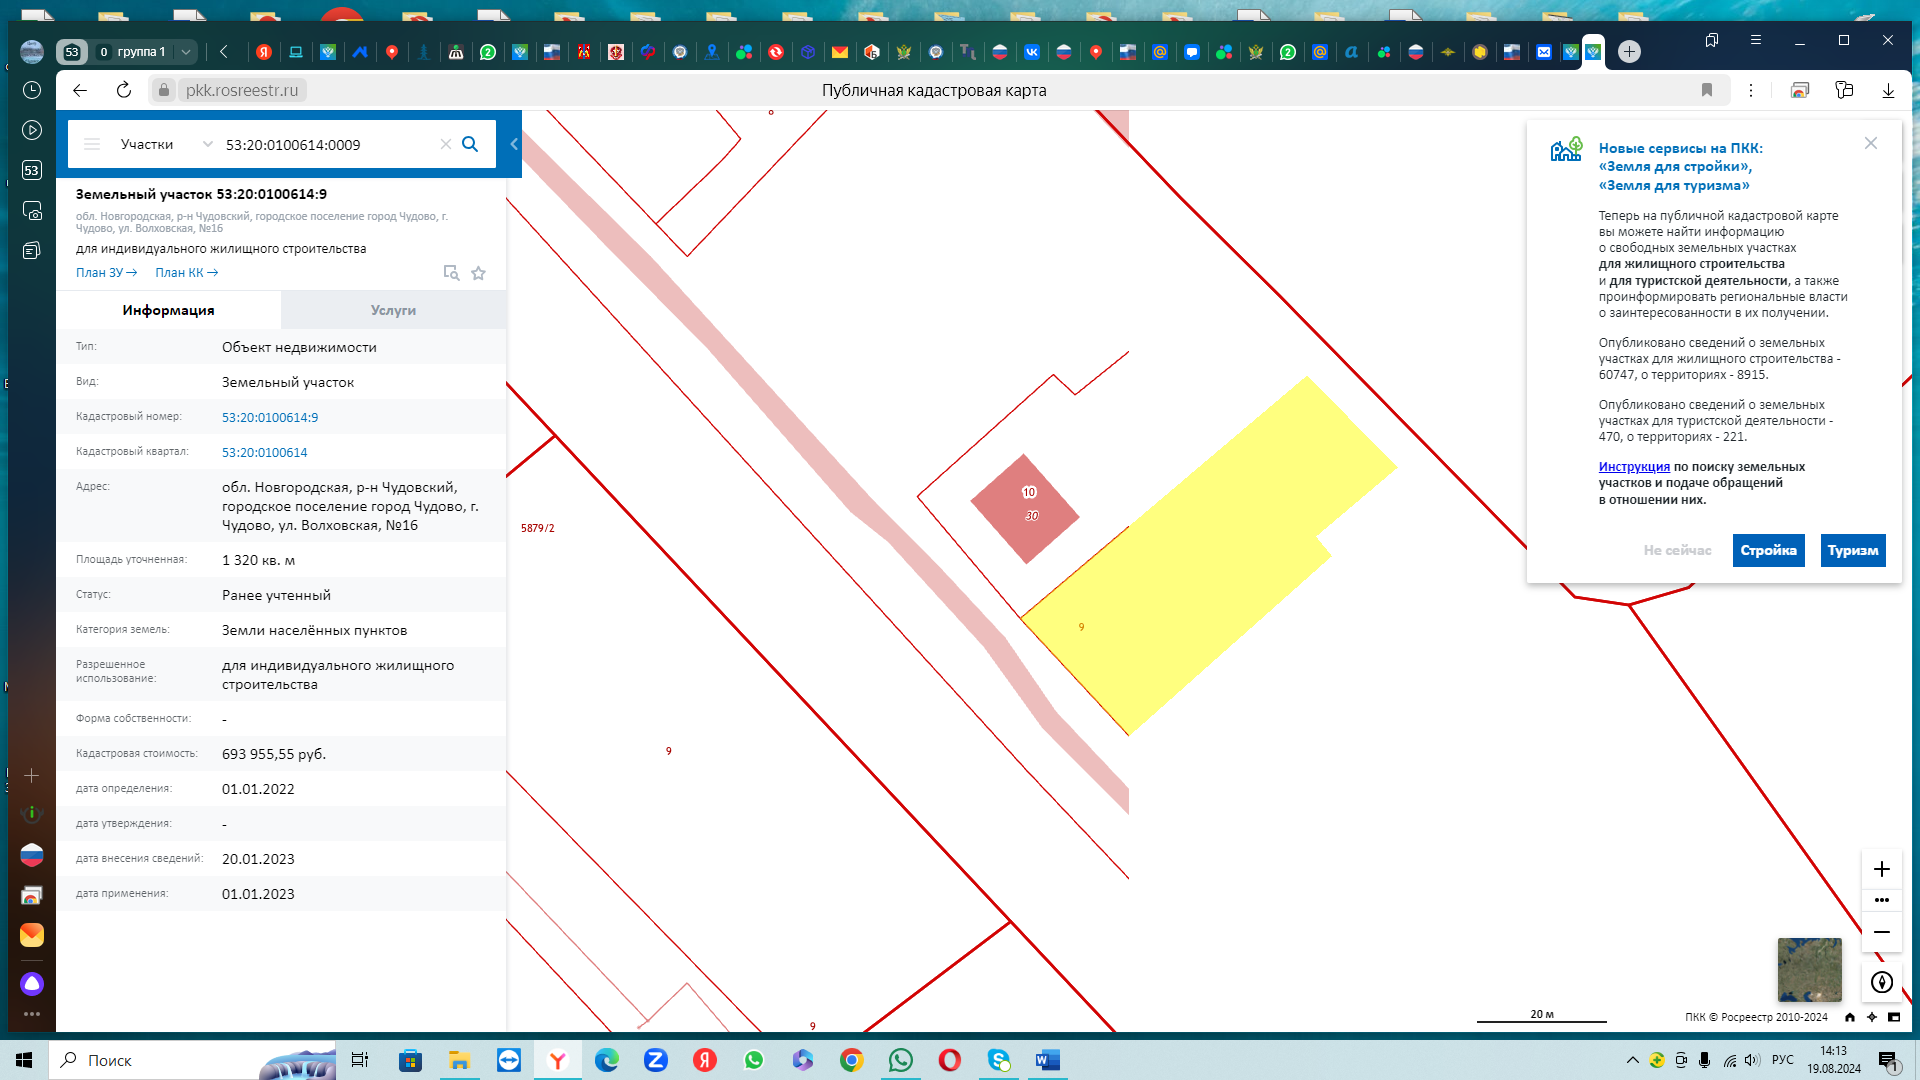The image size is (1920, 1080).
Task: Collapse the left info panel arrow
Action: tap(514, 144)
